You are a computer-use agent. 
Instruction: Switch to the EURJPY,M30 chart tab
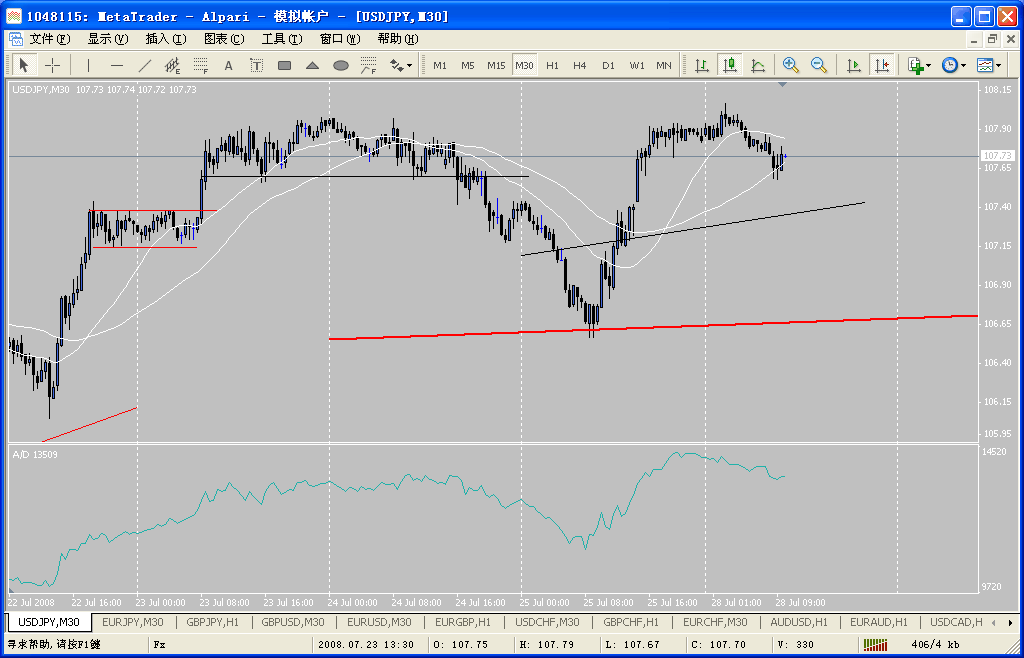point(133,622)
